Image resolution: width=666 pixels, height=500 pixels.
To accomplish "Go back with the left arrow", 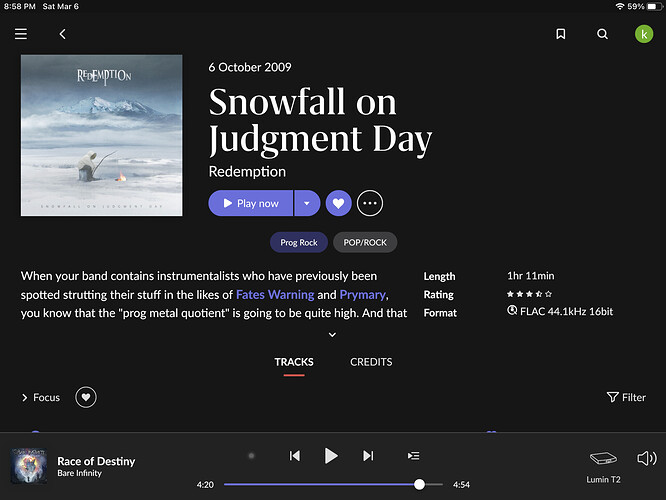I will 62,34.
